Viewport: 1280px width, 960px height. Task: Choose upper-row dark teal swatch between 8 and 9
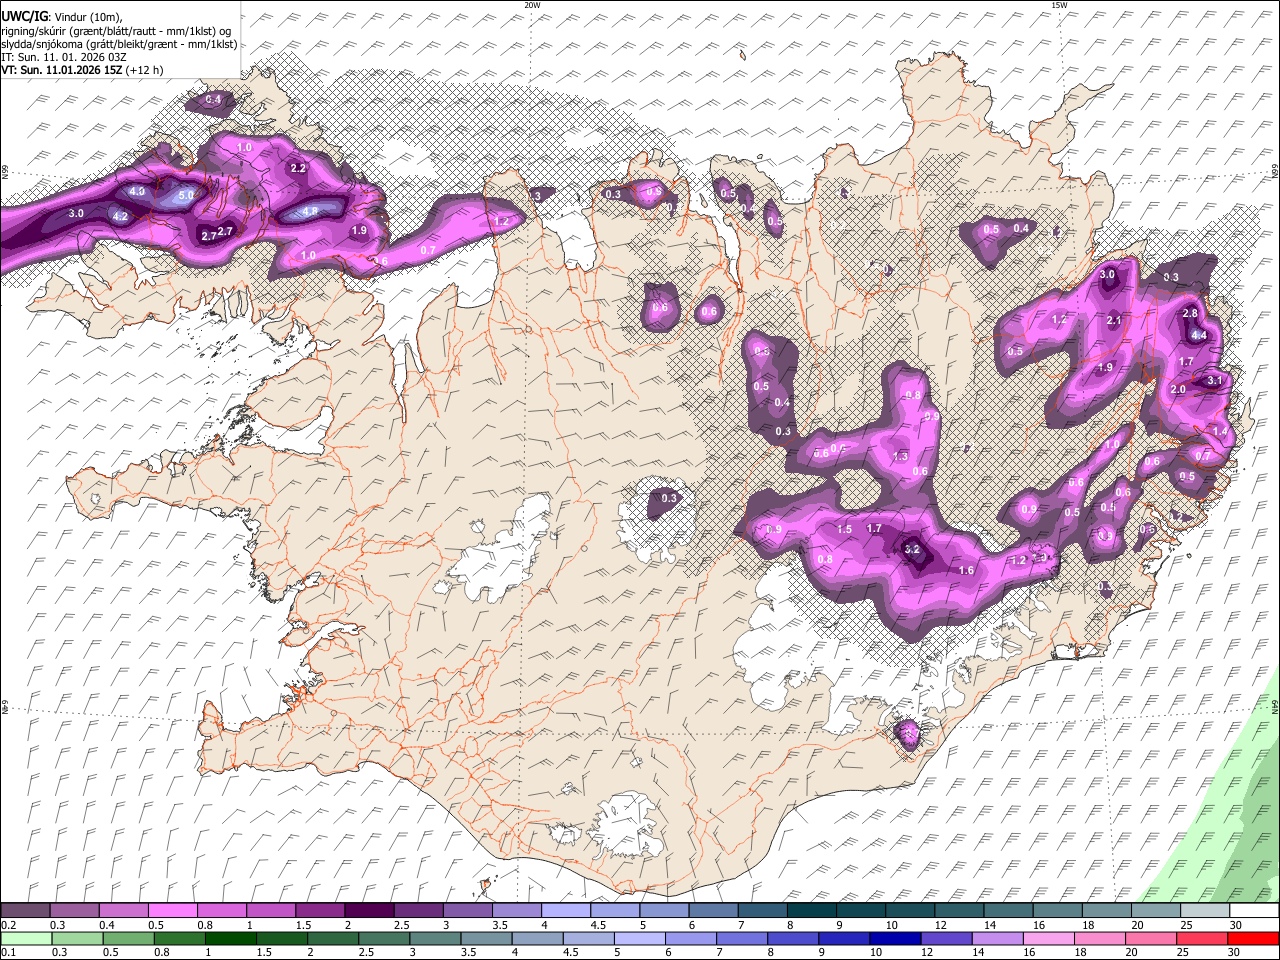811,911
